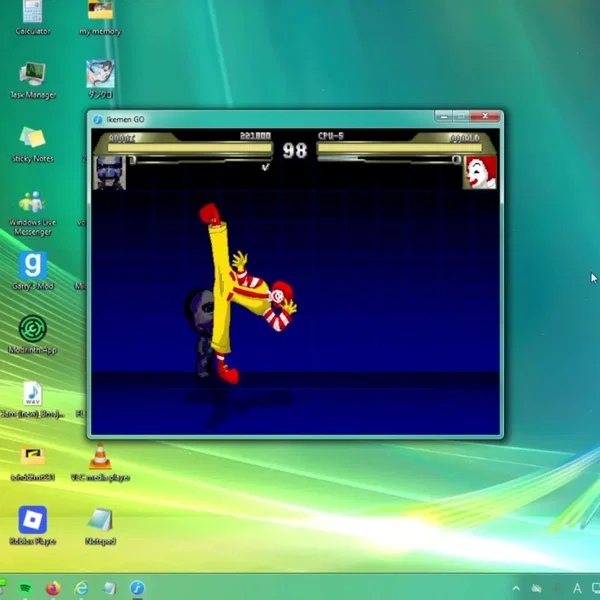600x600 pixels.
Task: Open the VLC media player icon
Action: (x=100, y=462)
